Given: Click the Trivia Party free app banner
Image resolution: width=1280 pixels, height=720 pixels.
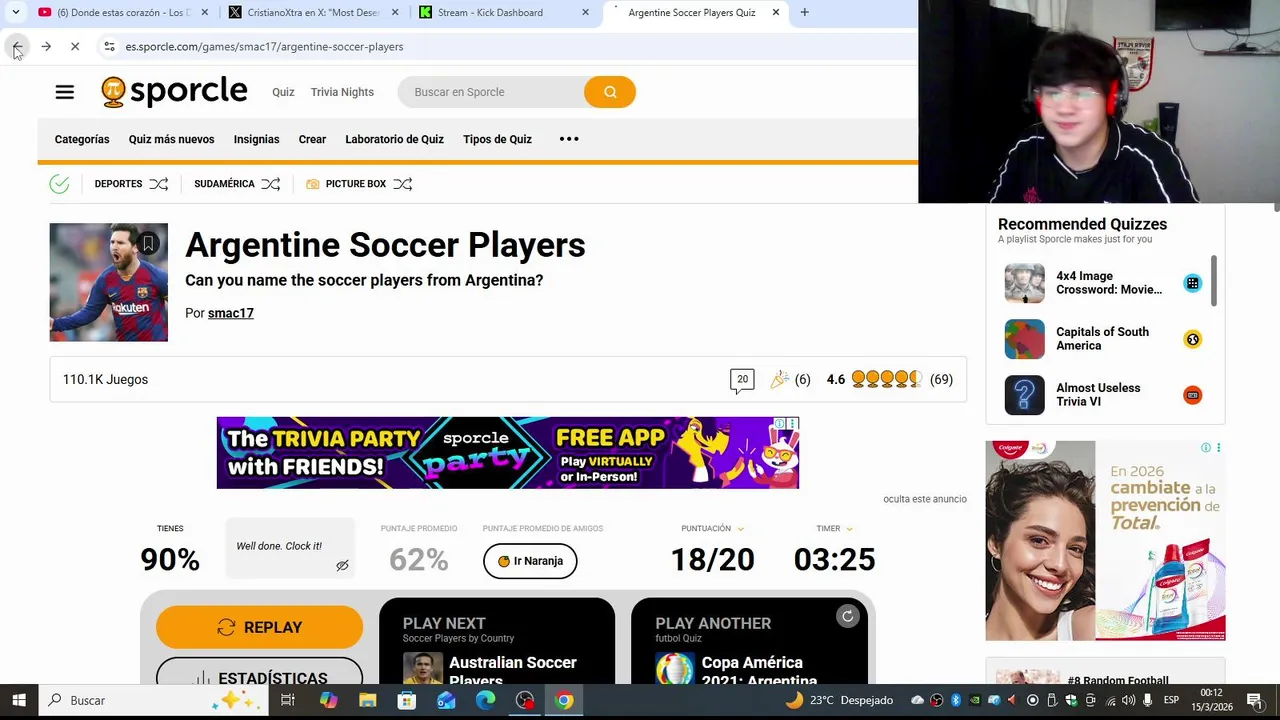Looking at the screenshot, I should [507, 453].
